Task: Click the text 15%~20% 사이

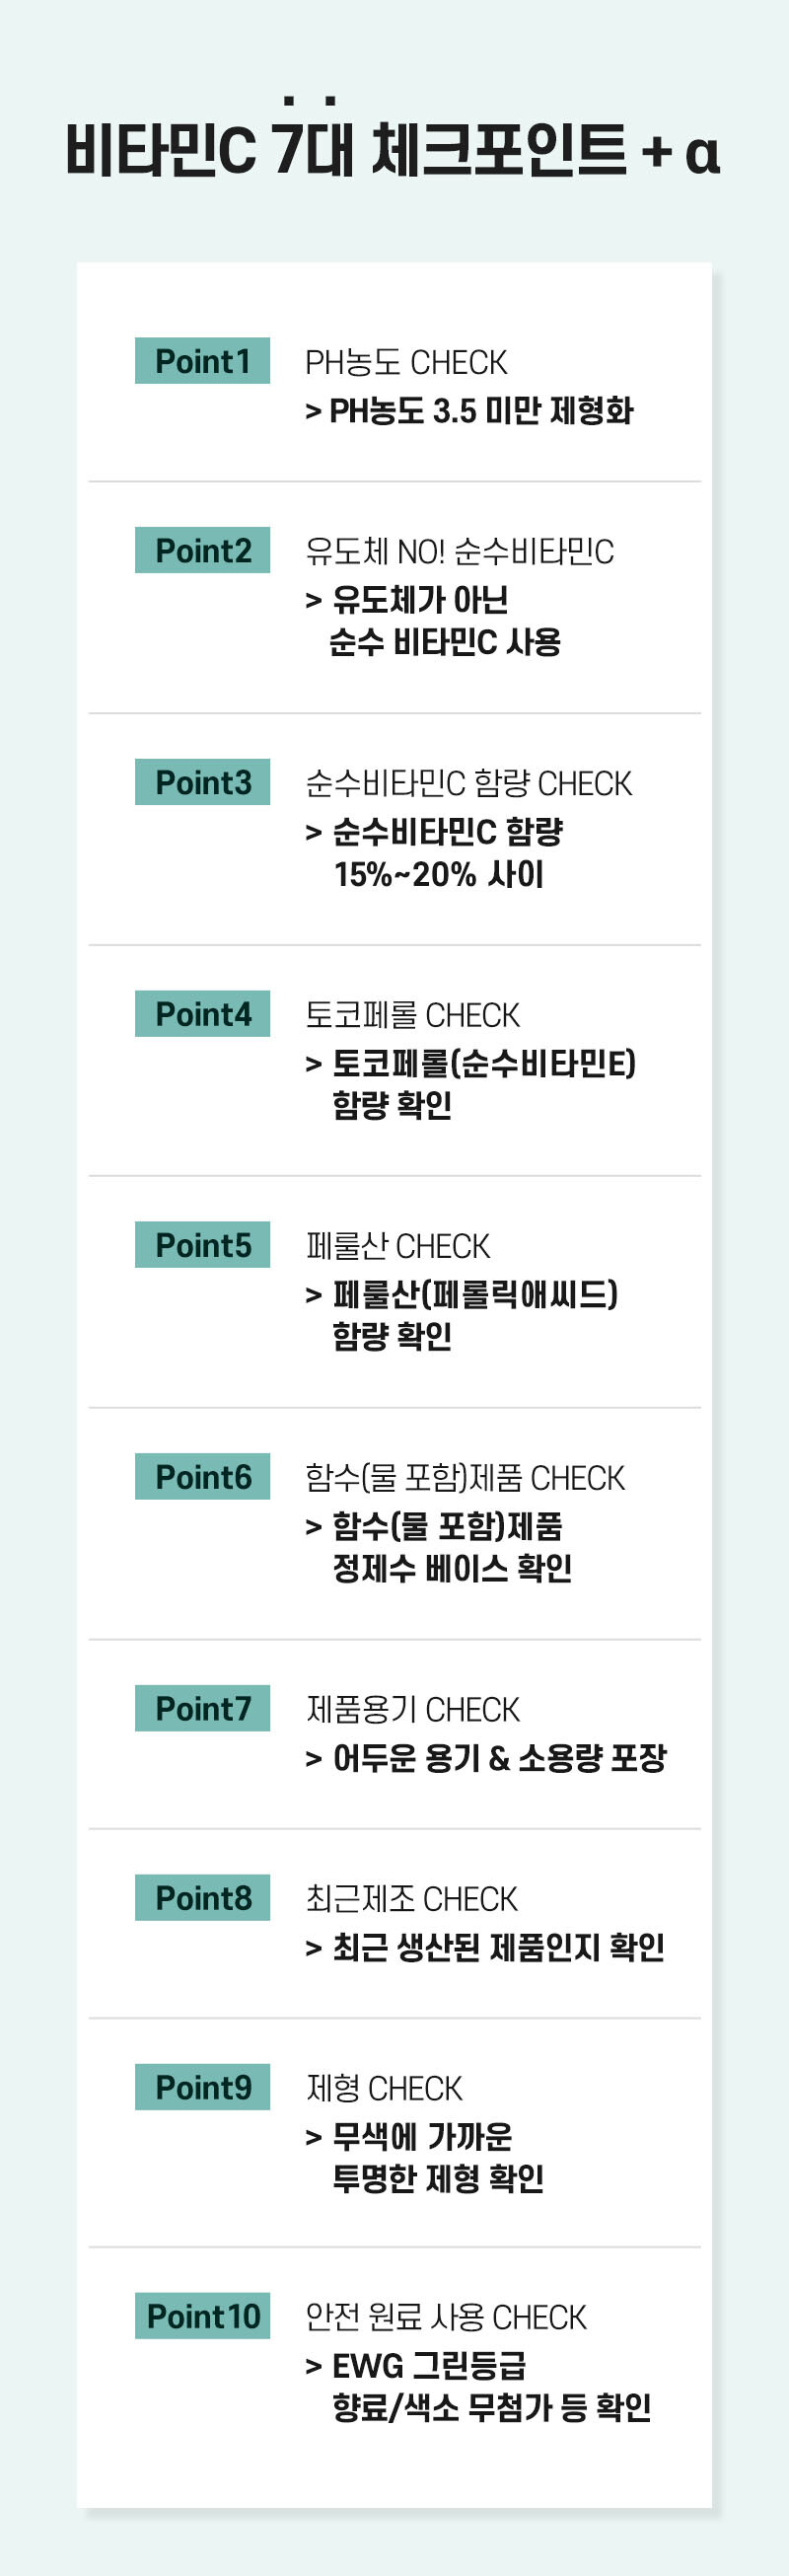Action: 439,875
